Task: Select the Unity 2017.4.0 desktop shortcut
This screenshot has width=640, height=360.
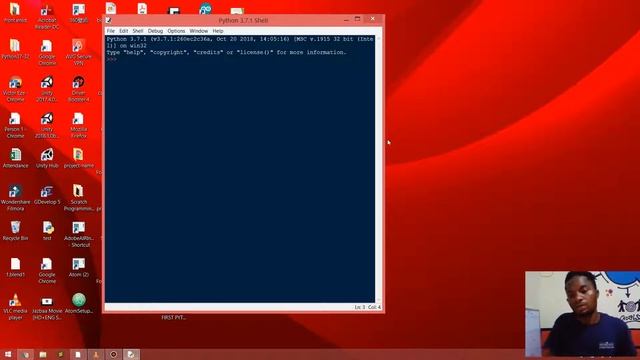Action: point(47,89)
